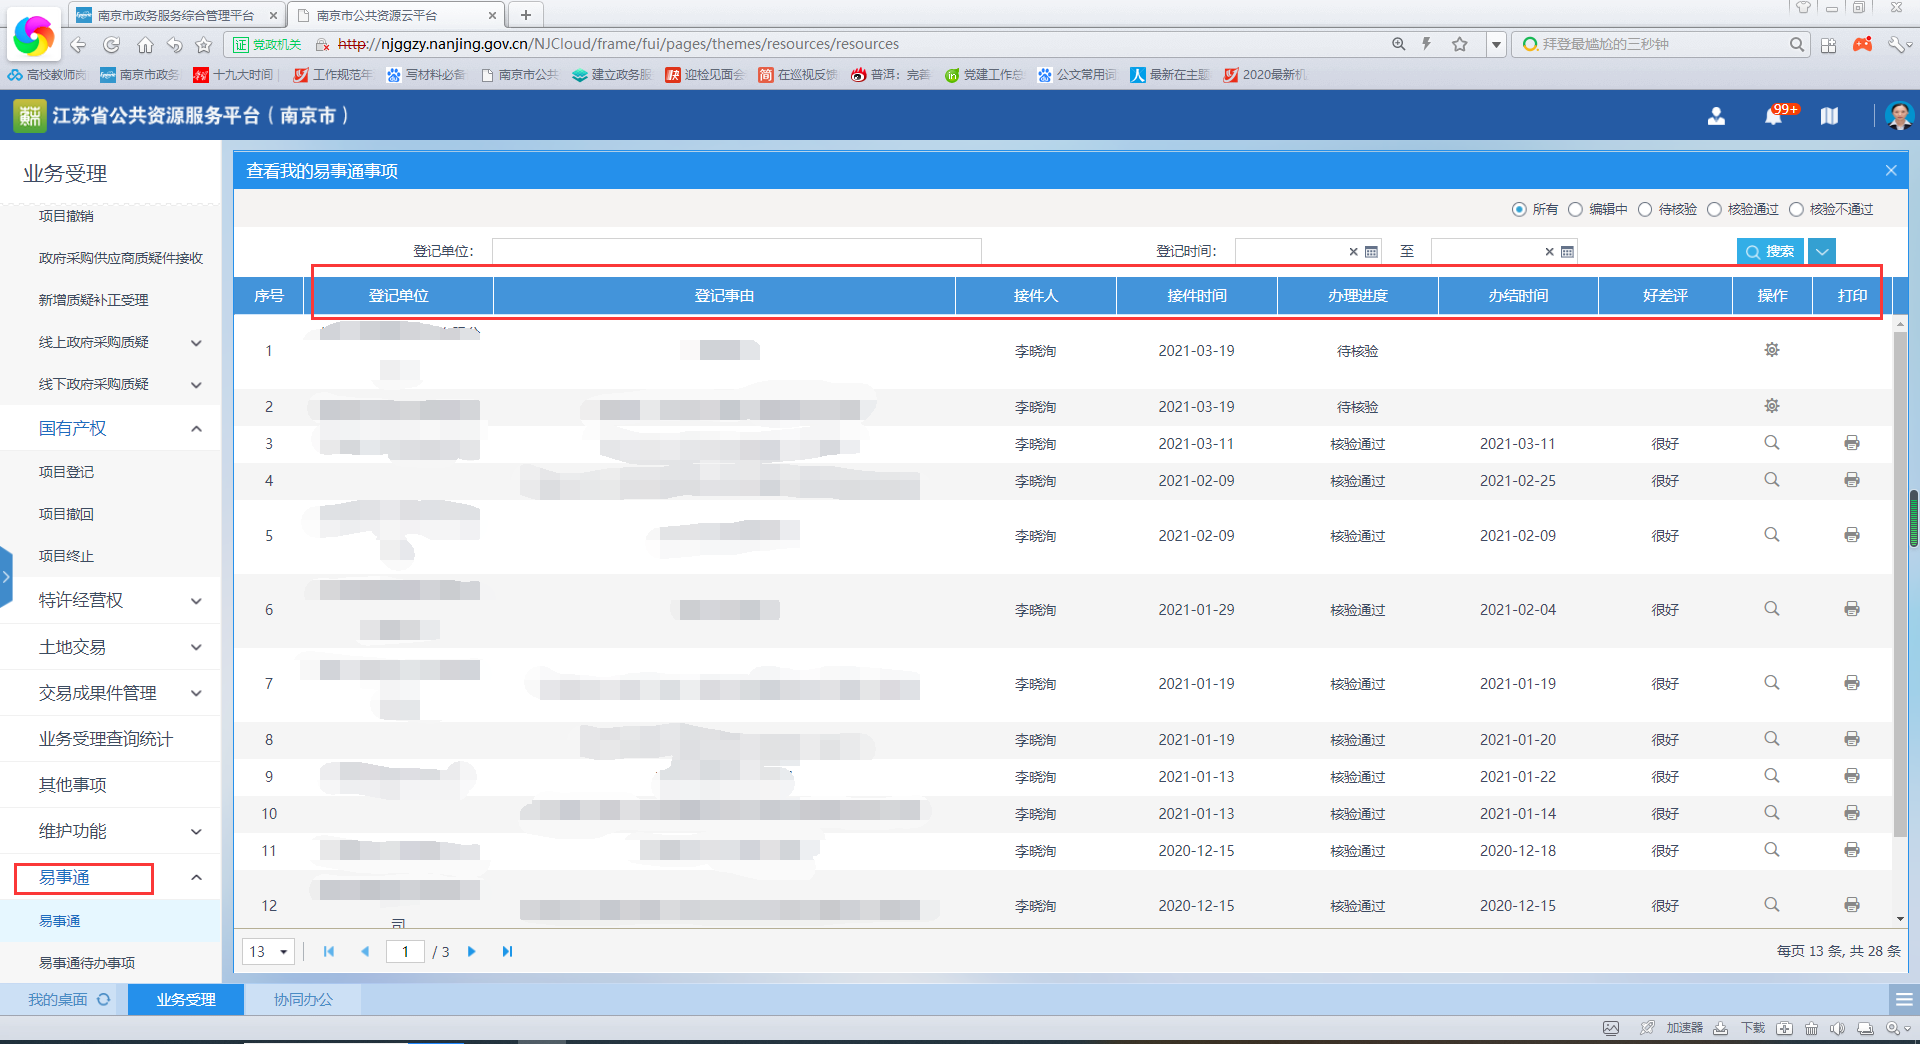View details of row 5 via magnifier

pos(1772,535)
